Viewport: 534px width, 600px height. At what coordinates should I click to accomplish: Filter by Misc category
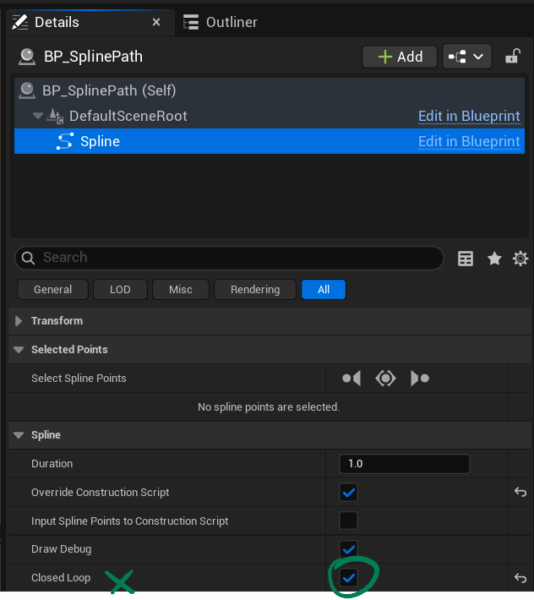[181, 290]
